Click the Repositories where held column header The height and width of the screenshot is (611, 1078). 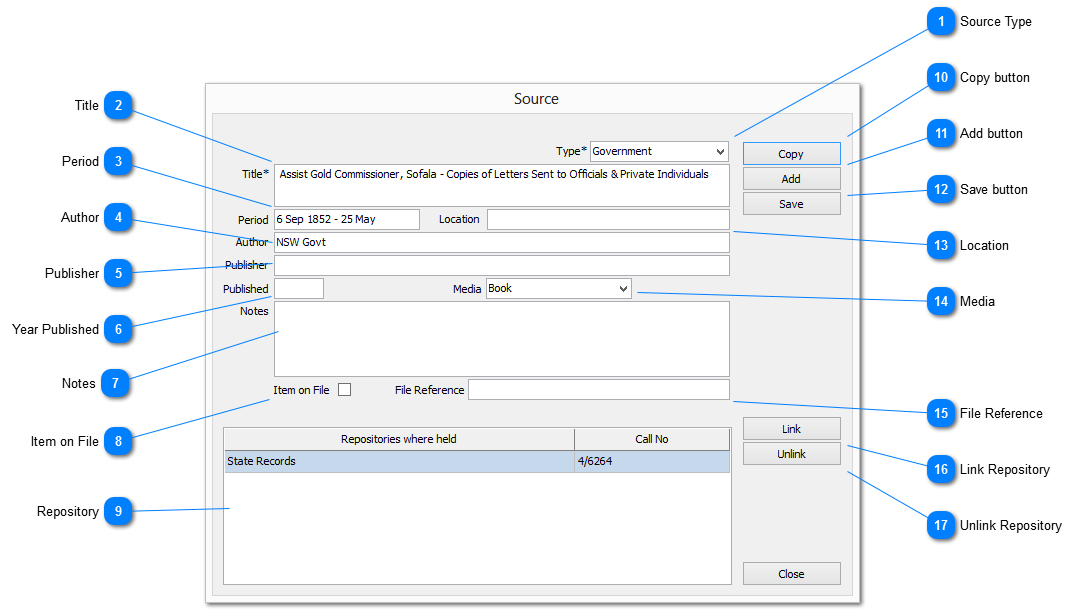(399, 439)
